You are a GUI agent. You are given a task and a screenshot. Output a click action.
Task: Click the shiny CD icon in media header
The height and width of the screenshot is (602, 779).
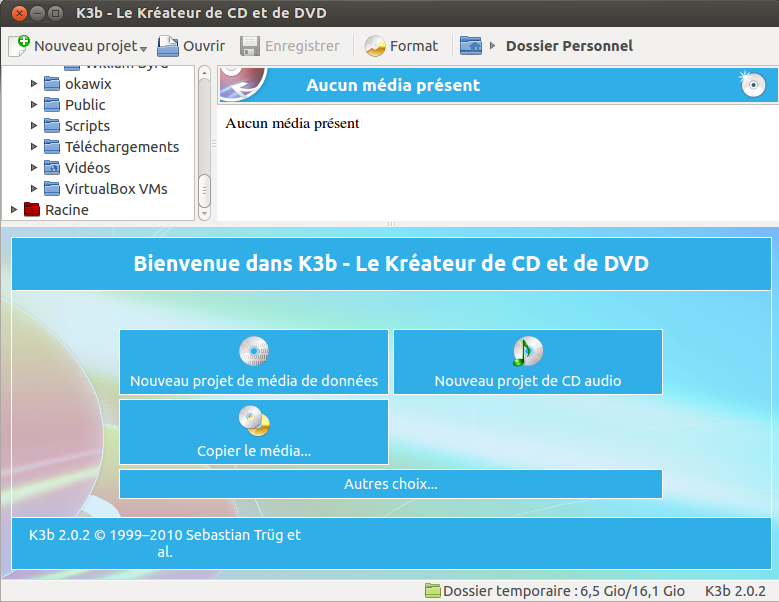pyautogui.click(x=753, y=84)
